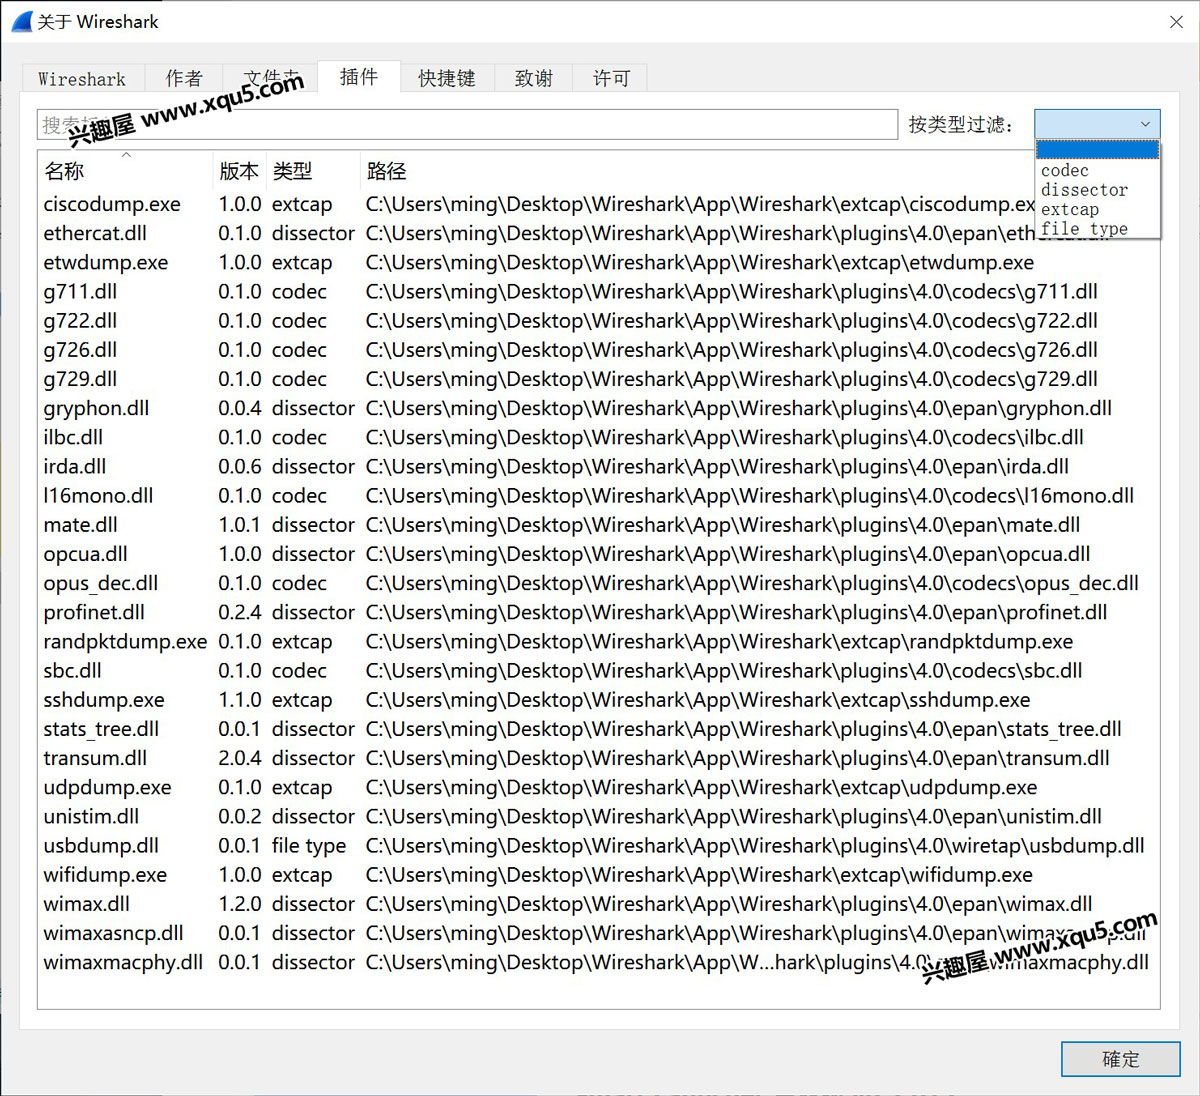Click the path cell of mate.dll
The height and width of the screenshot is (1096, 1200).
pyautogui.click(x=723, y=525)
